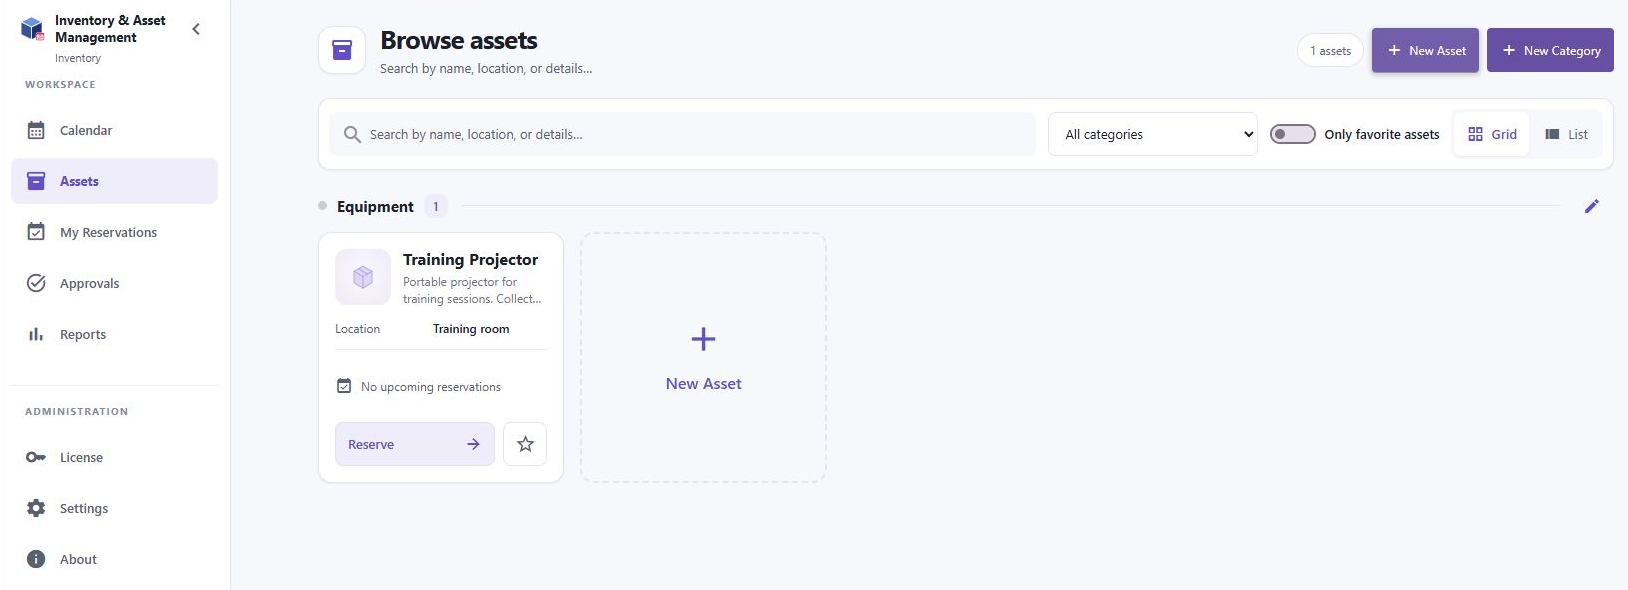
Task: Click the Reports bar chart icon
Action: tap(36, 334)
